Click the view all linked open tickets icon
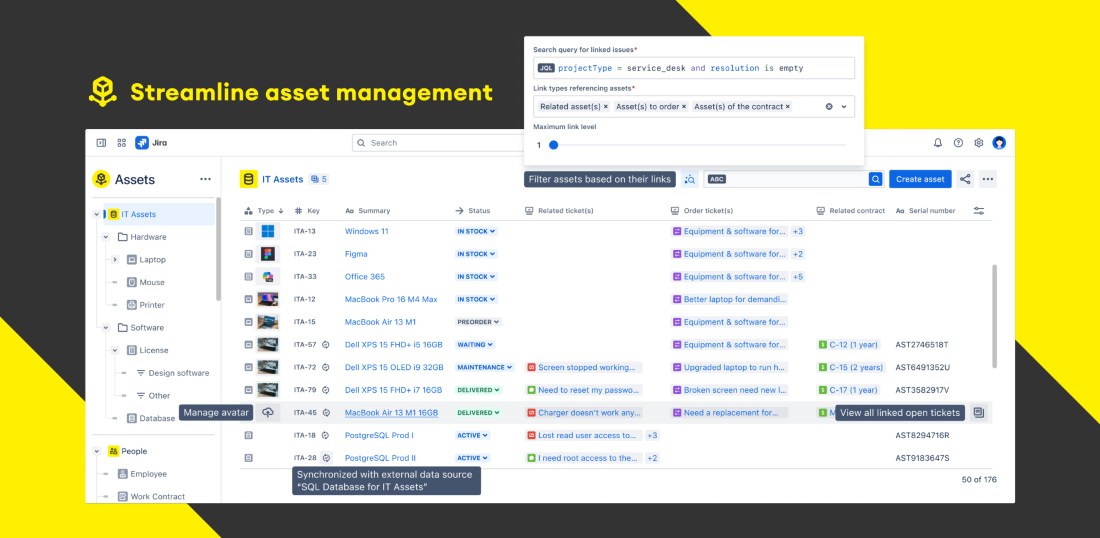Viewport: 1100px width, 538px height. (979, 412)
